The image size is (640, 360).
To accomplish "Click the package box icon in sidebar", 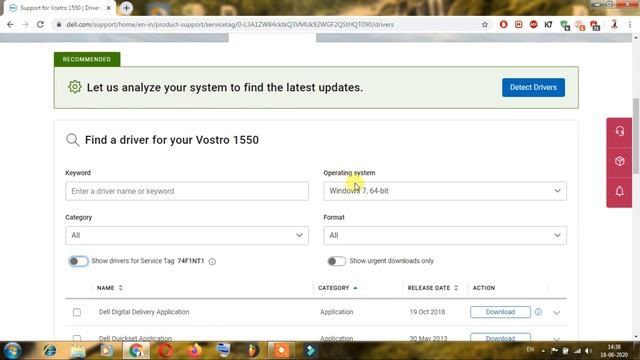I will click(619, 161).
